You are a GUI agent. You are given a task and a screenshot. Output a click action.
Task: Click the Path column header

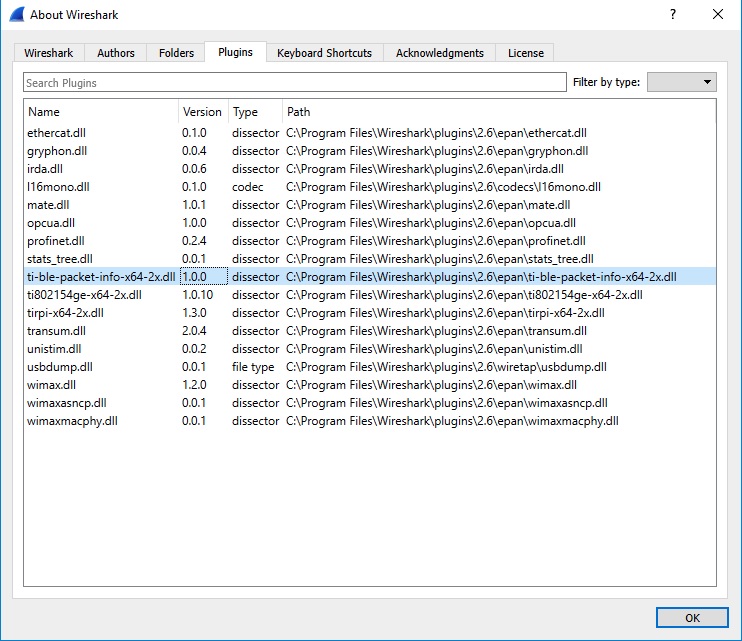click(x=499, y=112)
